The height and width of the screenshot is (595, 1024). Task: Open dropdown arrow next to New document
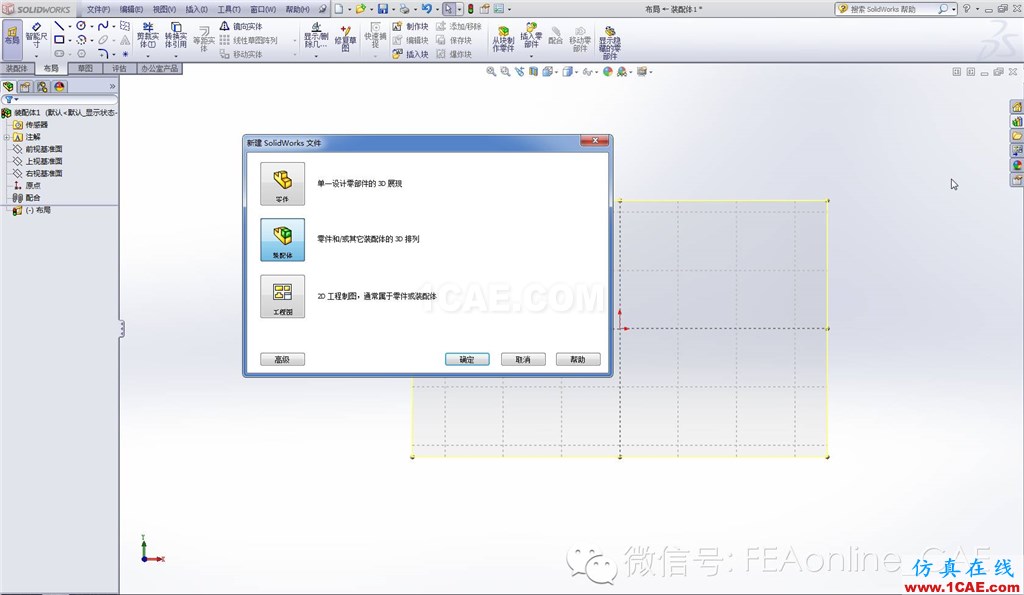[x=350, y=9]
